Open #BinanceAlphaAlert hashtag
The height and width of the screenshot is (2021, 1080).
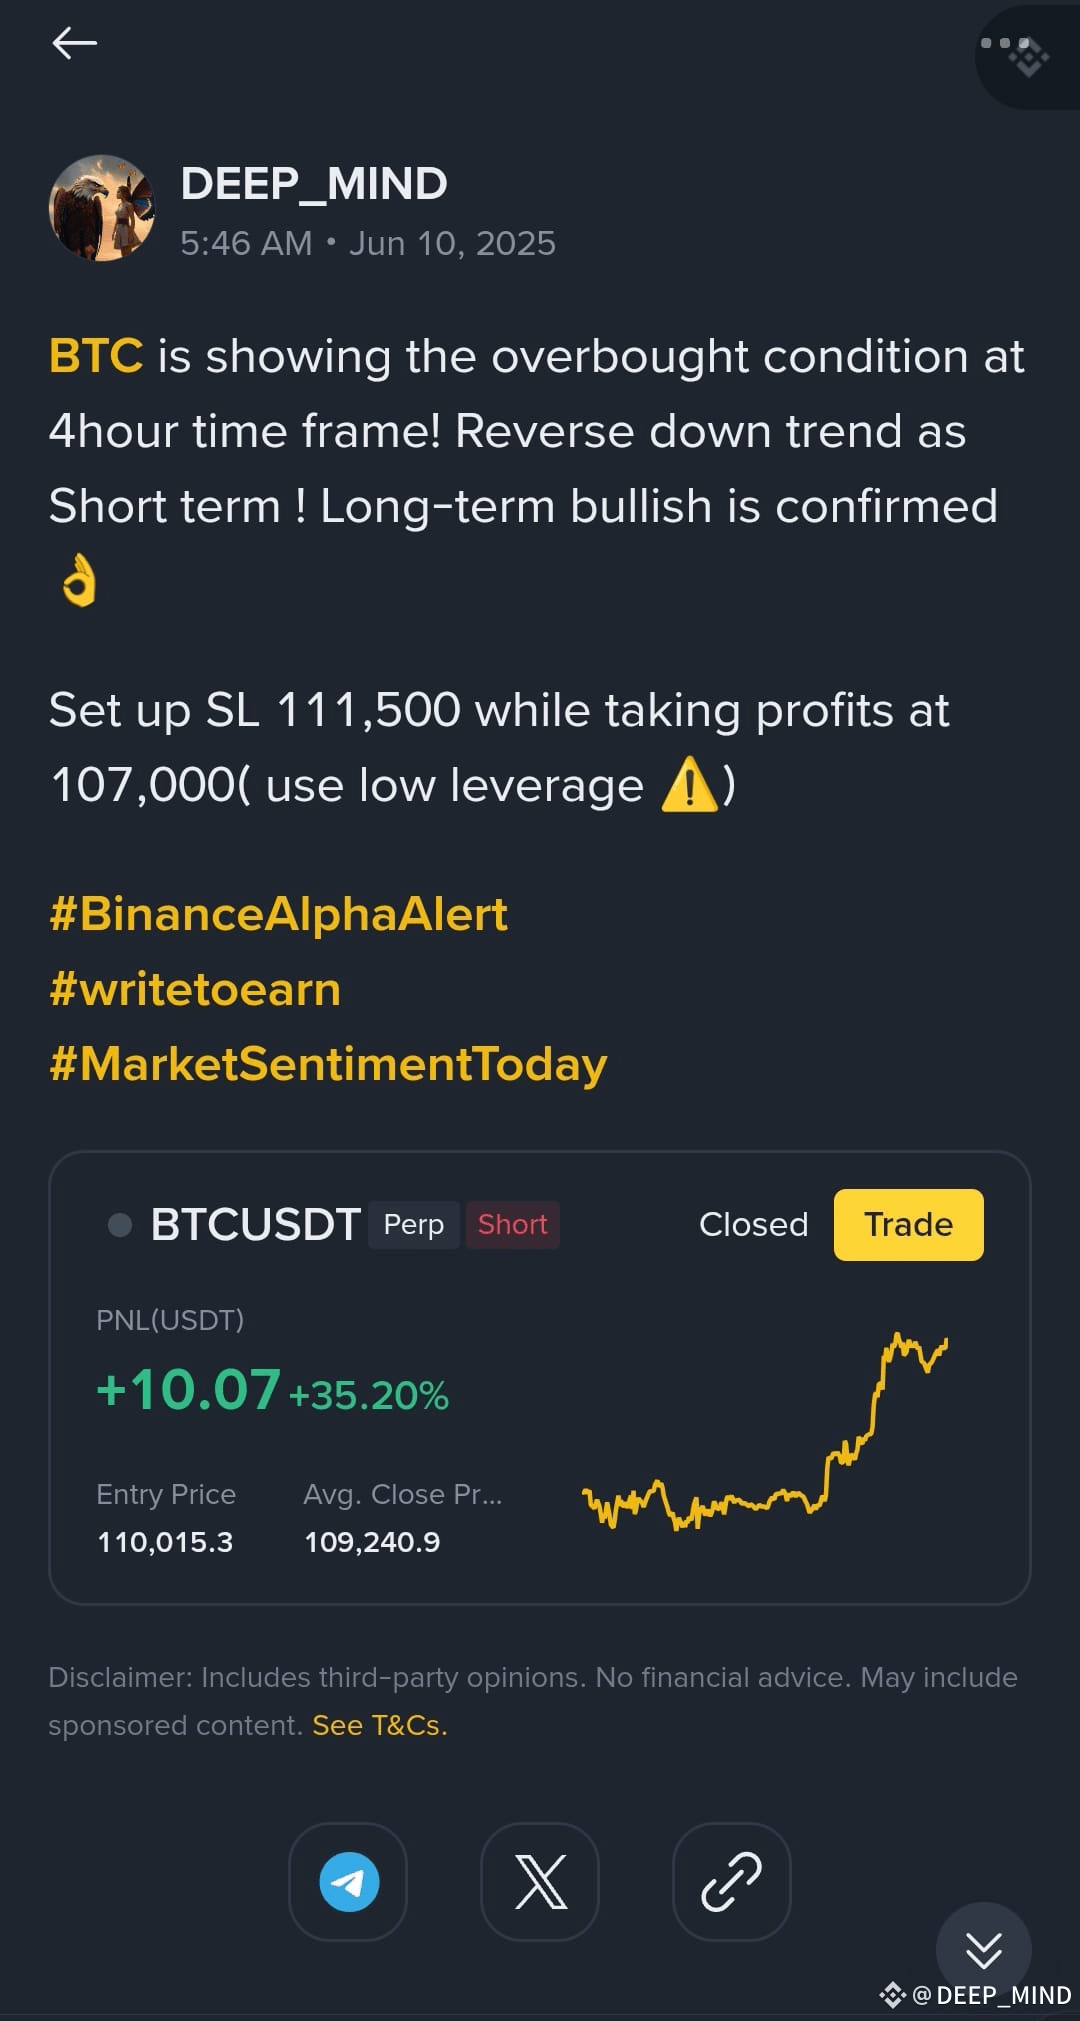tap(279, 914)
